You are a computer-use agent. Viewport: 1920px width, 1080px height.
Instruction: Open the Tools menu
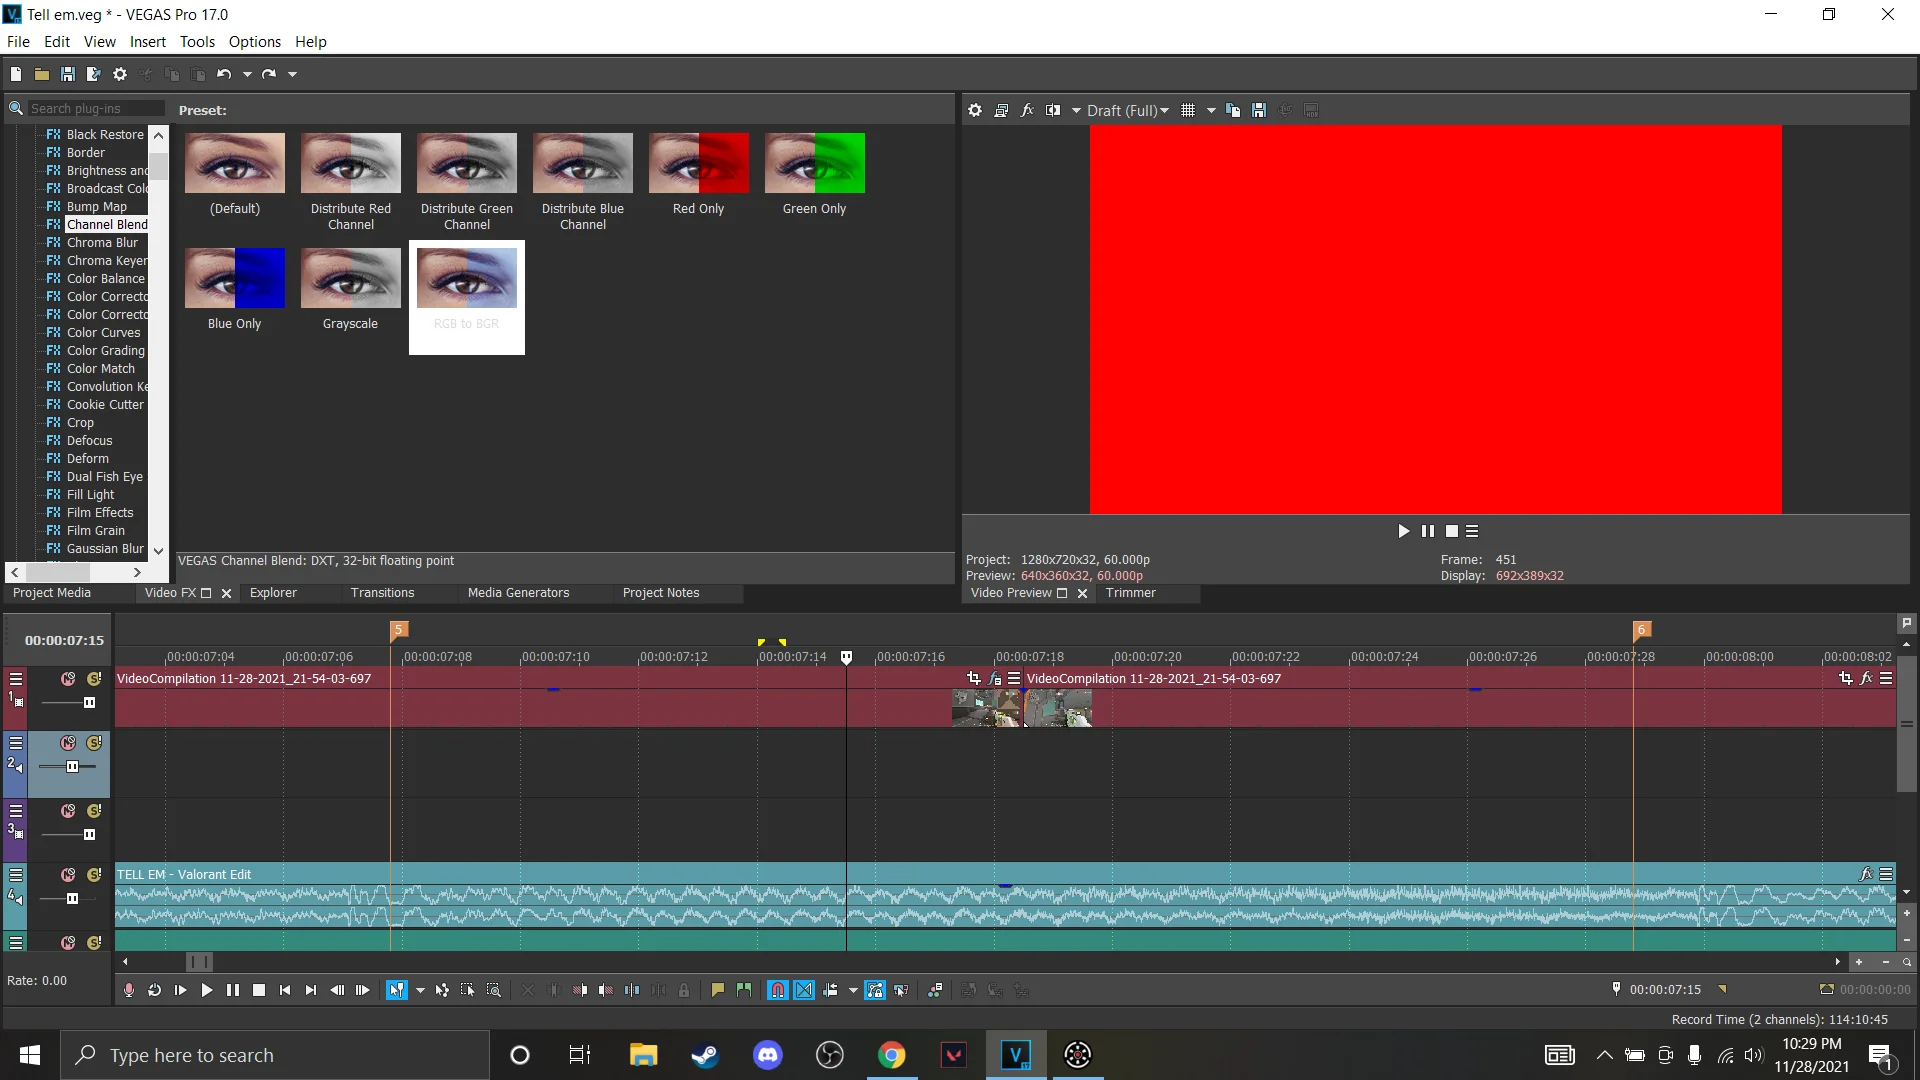197,41
